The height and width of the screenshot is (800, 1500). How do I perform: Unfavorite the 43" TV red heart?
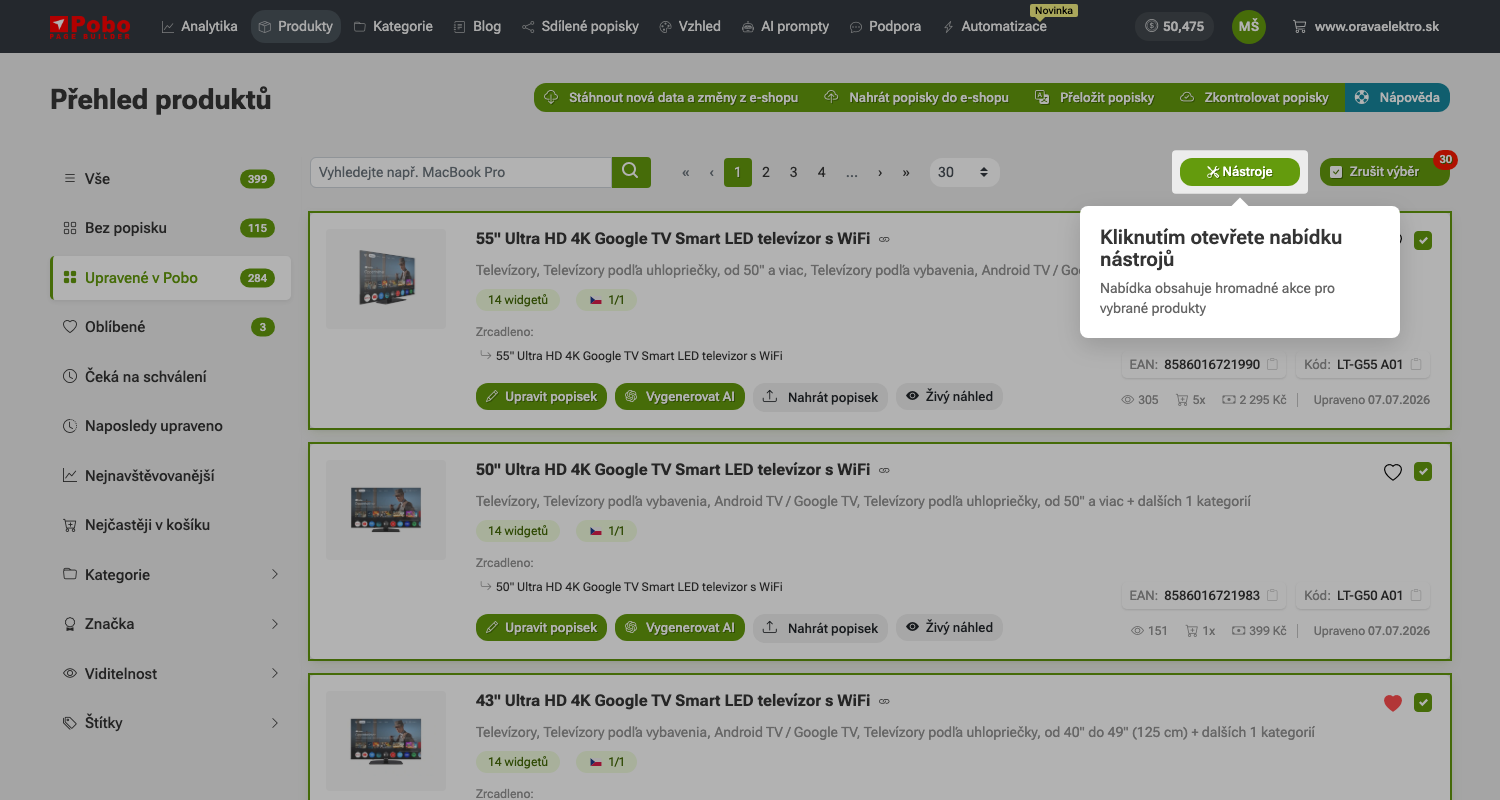pos(1393,703)
